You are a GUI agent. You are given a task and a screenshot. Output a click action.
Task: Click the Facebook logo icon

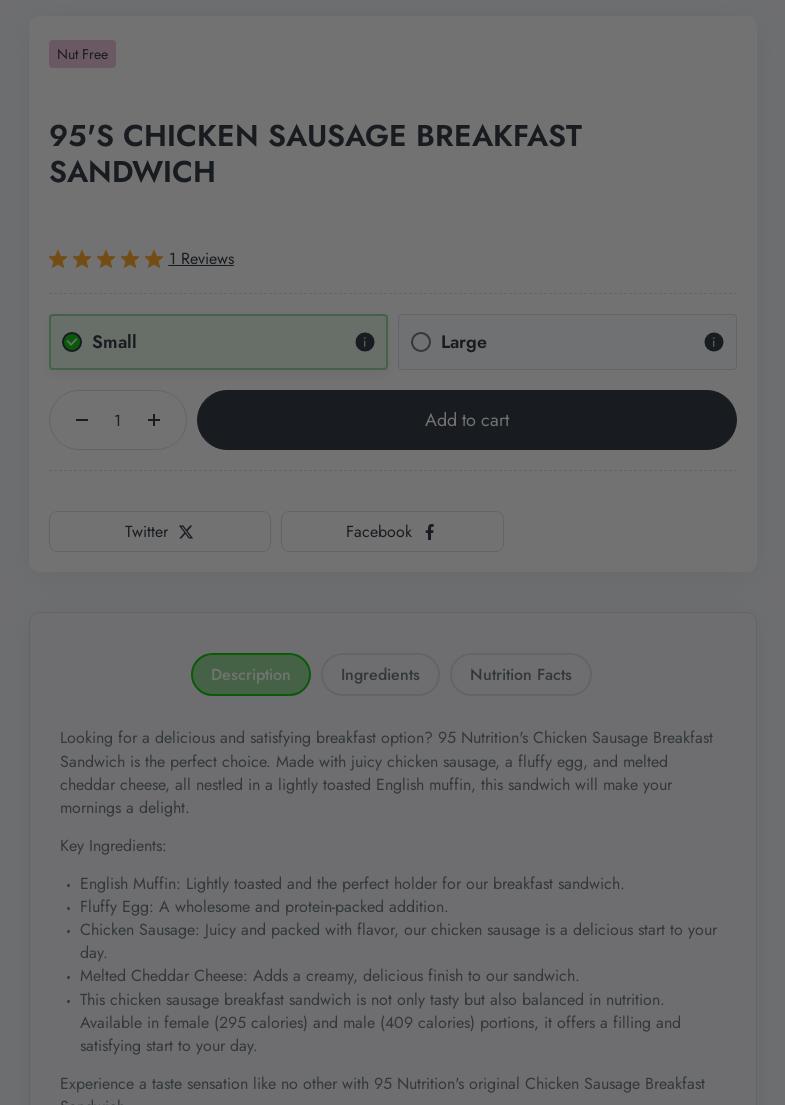coord(430,532)
